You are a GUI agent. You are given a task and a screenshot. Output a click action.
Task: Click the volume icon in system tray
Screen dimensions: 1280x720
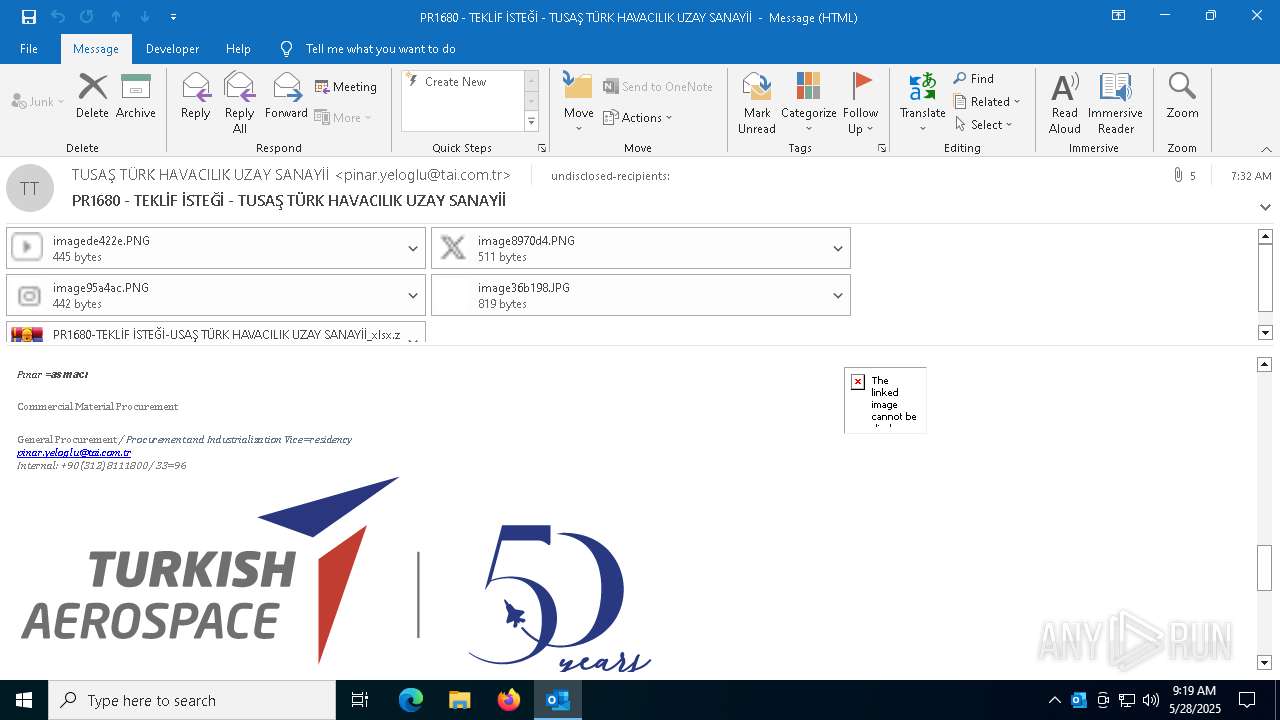pyautogui.click(x=1151, y=700)
